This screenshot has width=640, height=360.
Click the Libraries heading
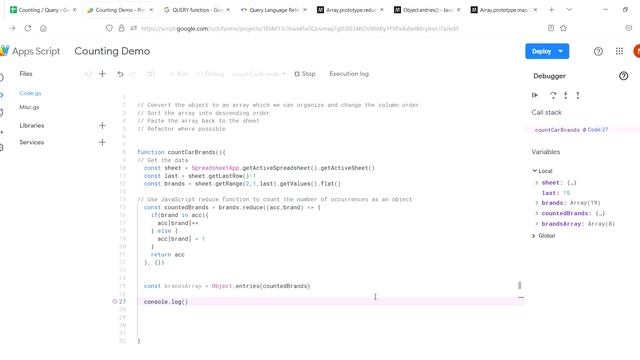click(31, 125)
